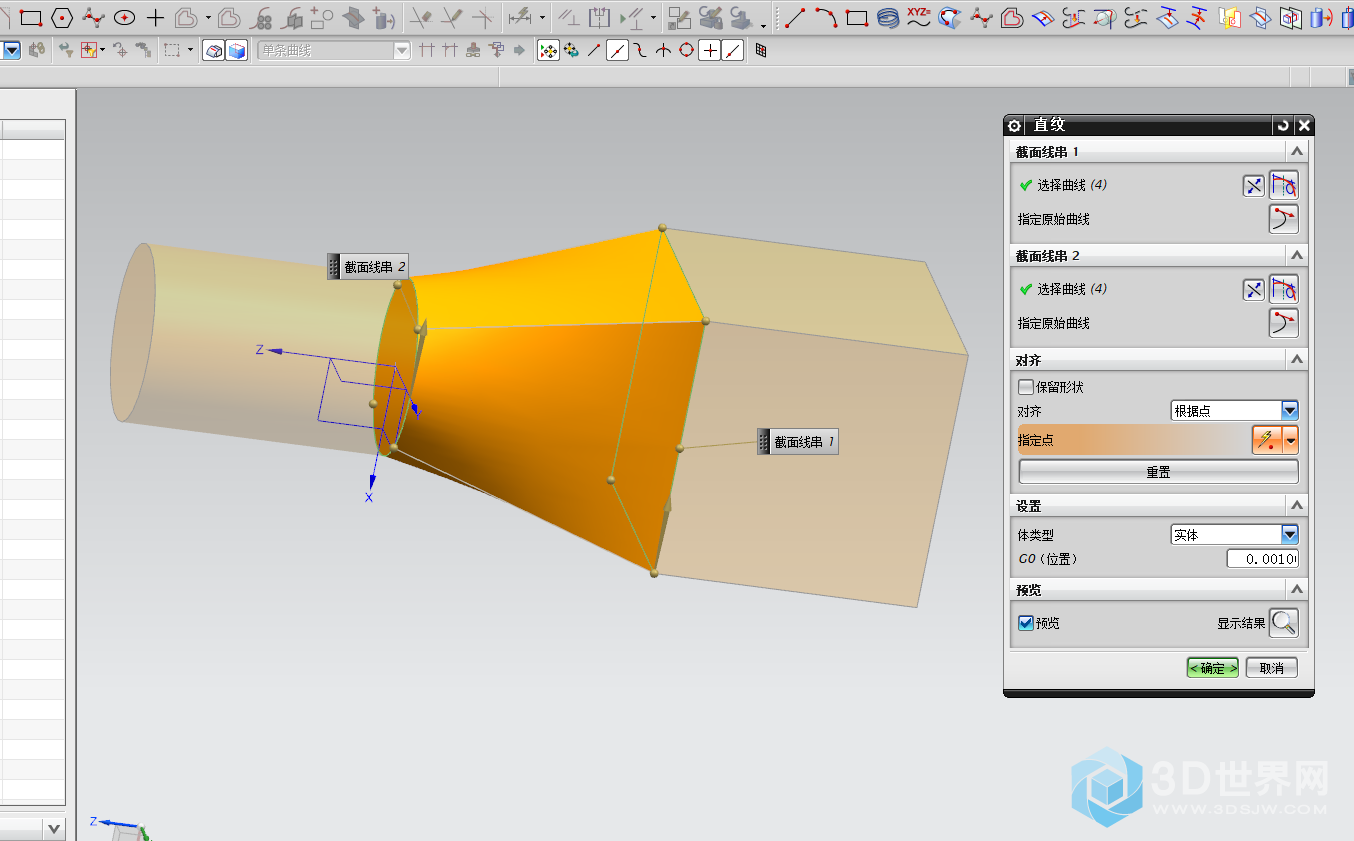Click the grid pattern icon
This screenshot has width=1354, height=841.
[x=761, y=50]
